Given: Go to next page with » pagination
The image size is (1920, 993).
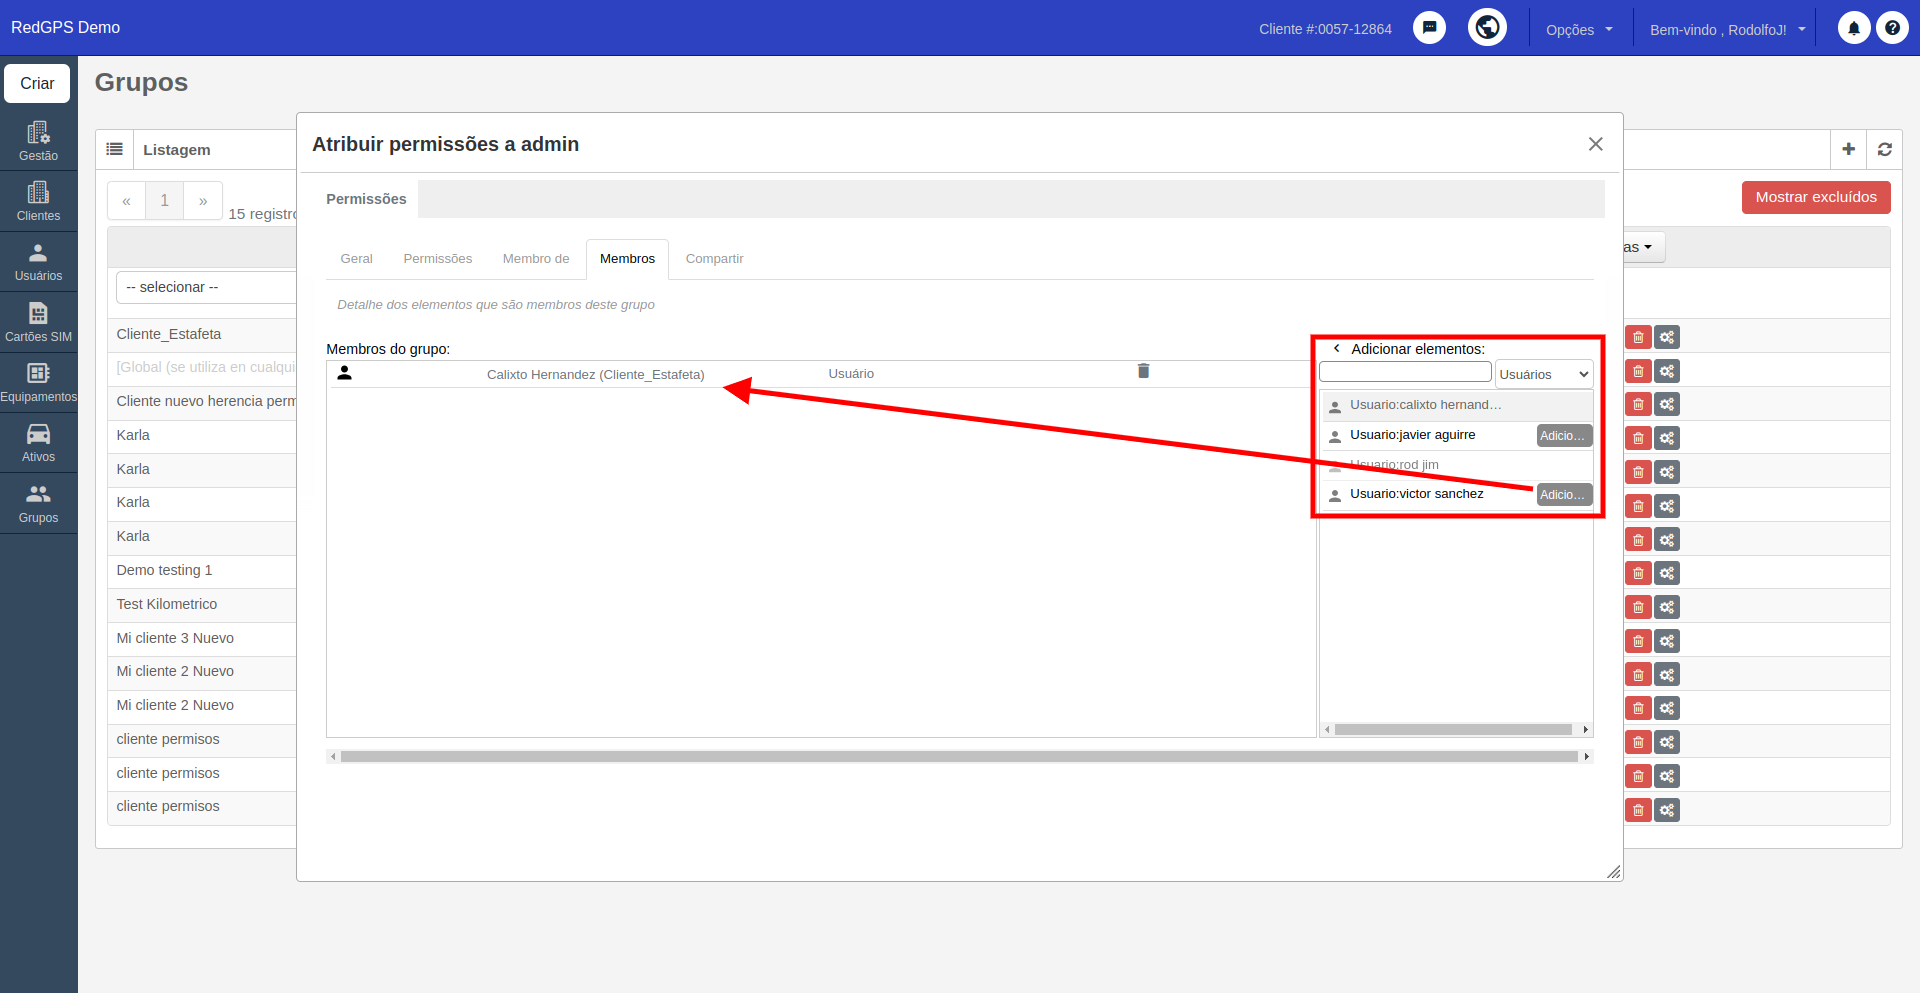Looking at the screenshot, I should 203,200.
